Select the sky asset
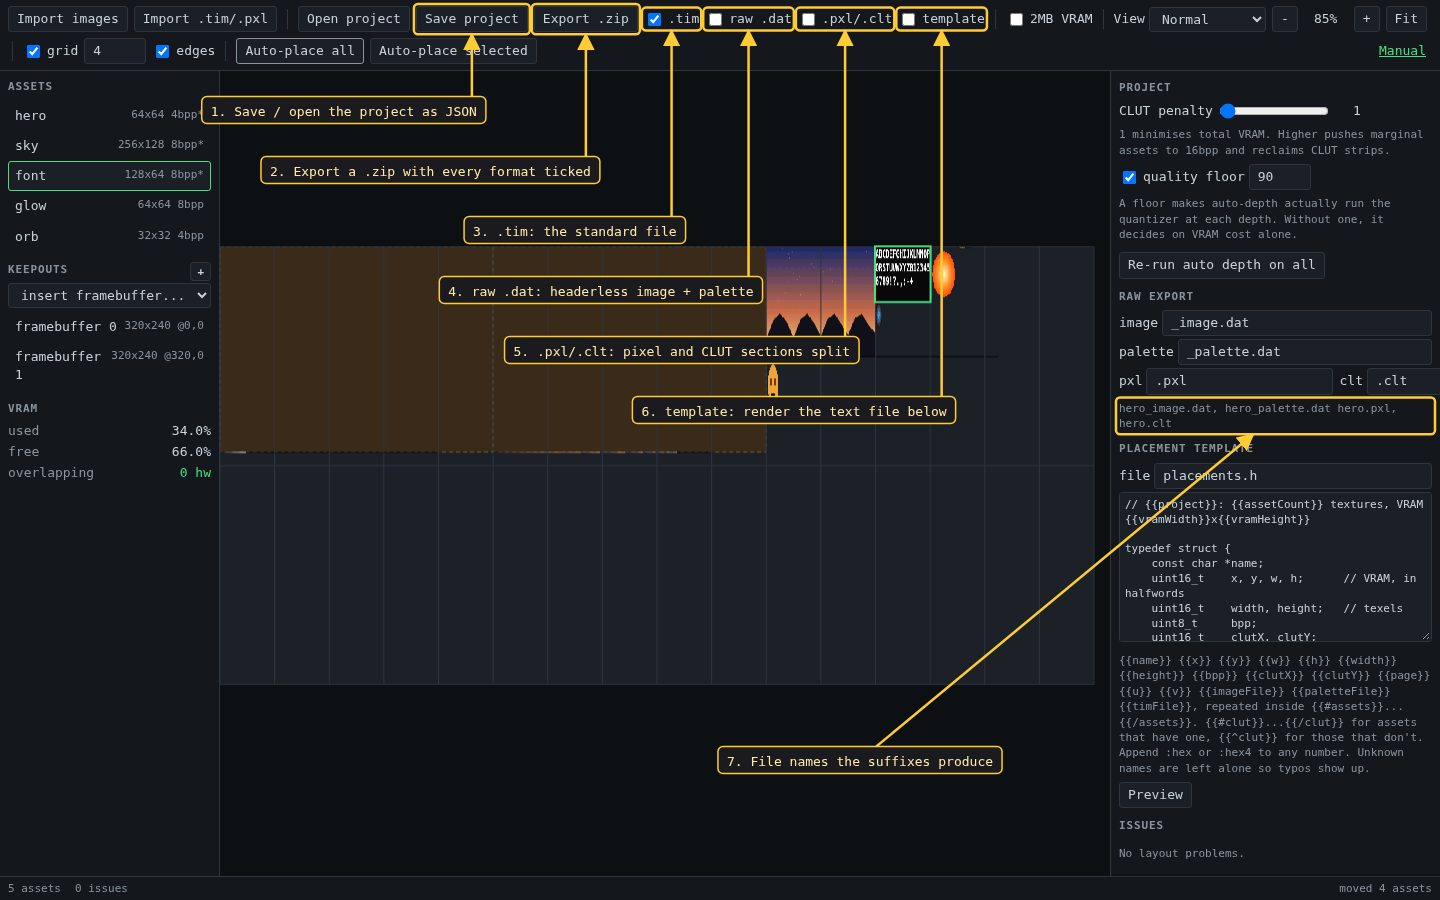The height and width of the screenshot is (900, 1440). click(x=109, y=145)
